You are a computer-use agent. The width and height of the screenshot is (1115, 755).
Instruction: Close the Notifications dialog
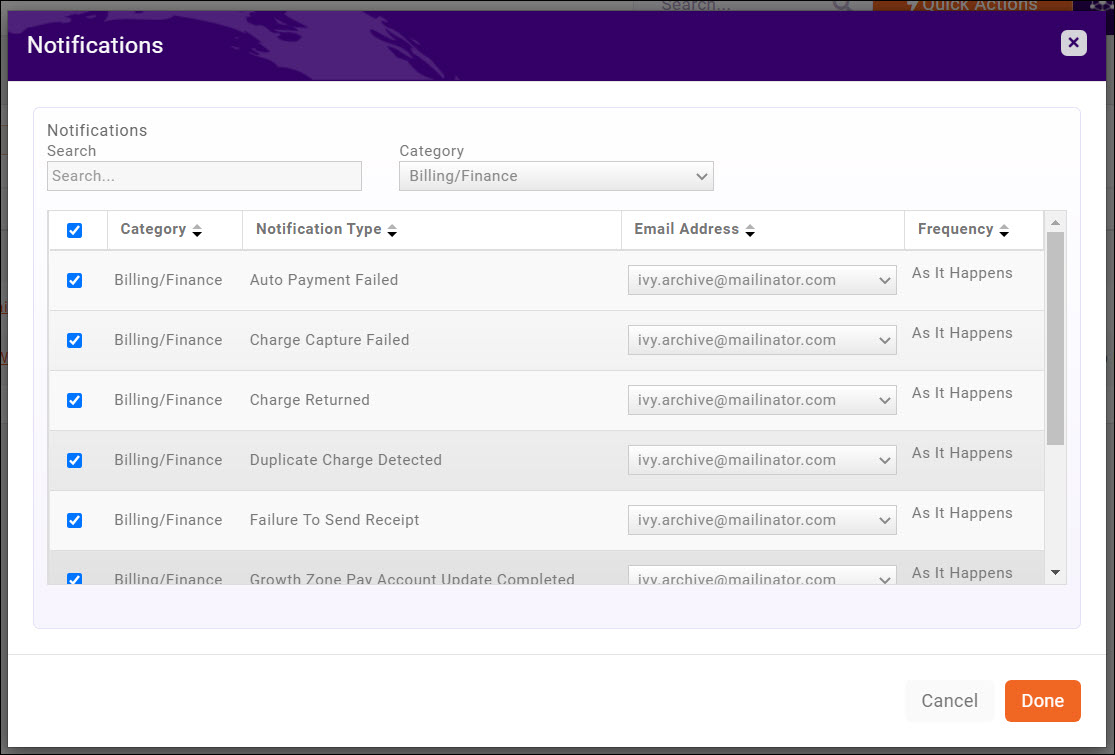click(x=1073, y=43)
